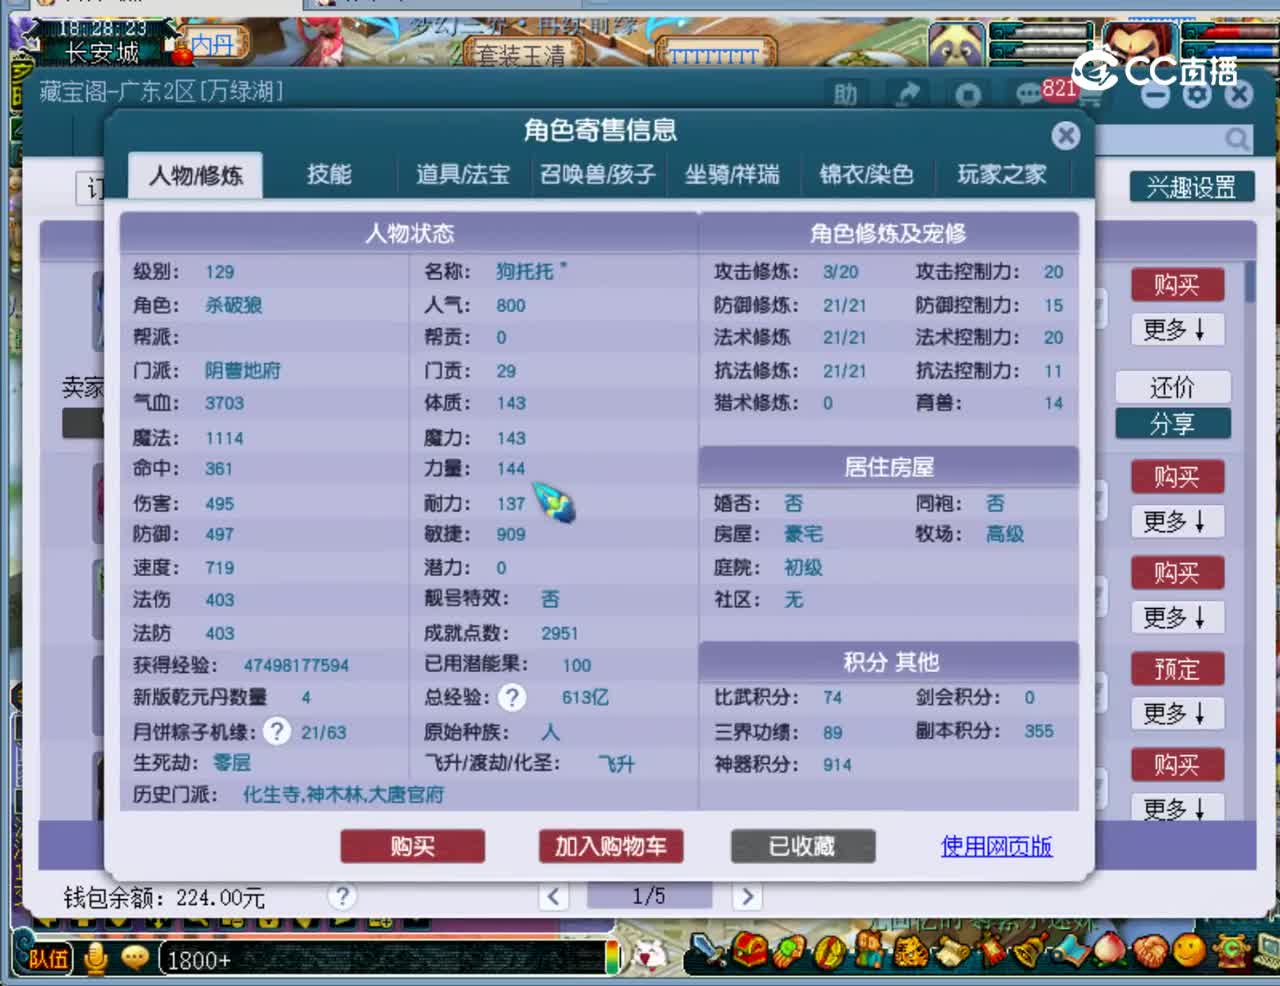Click the 兴趣设置 button

coord(1191,187)
